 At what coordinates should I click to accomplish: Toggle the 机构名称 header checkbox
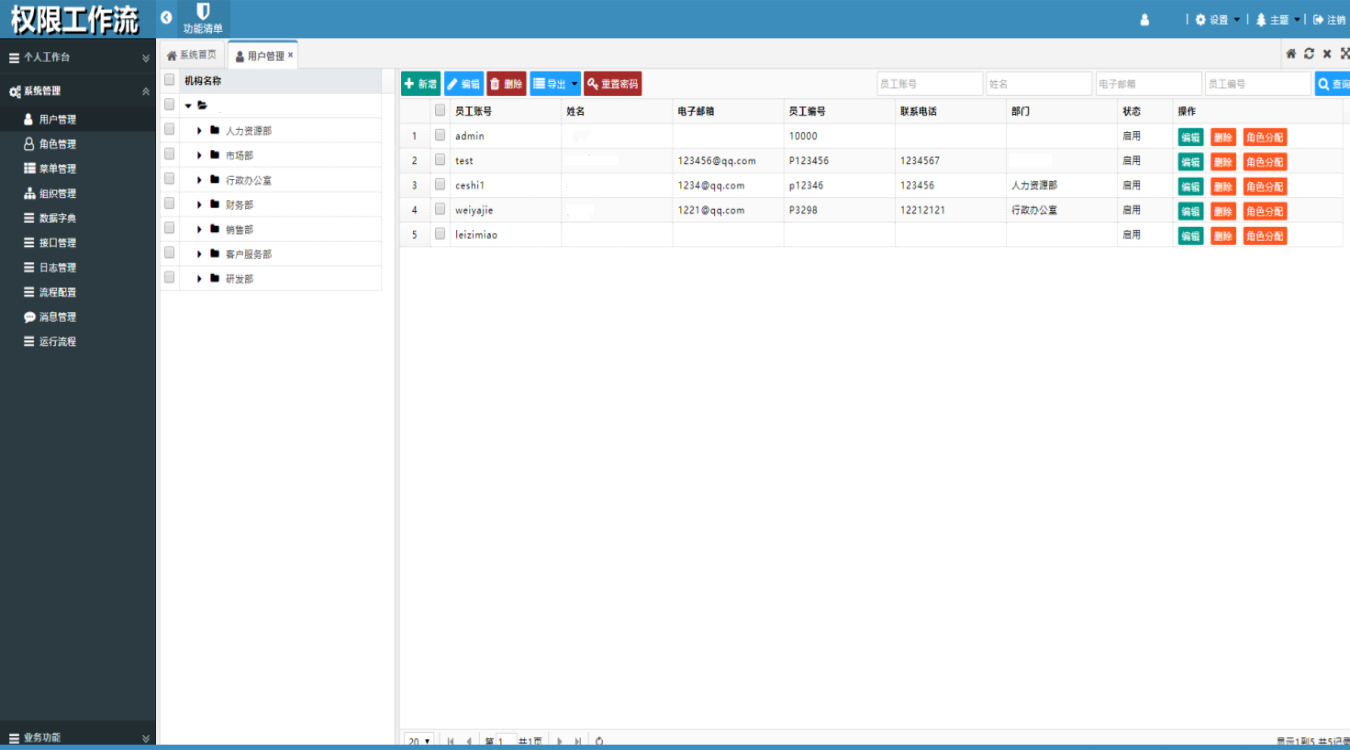pyautogui.click(x=169, y=80)
